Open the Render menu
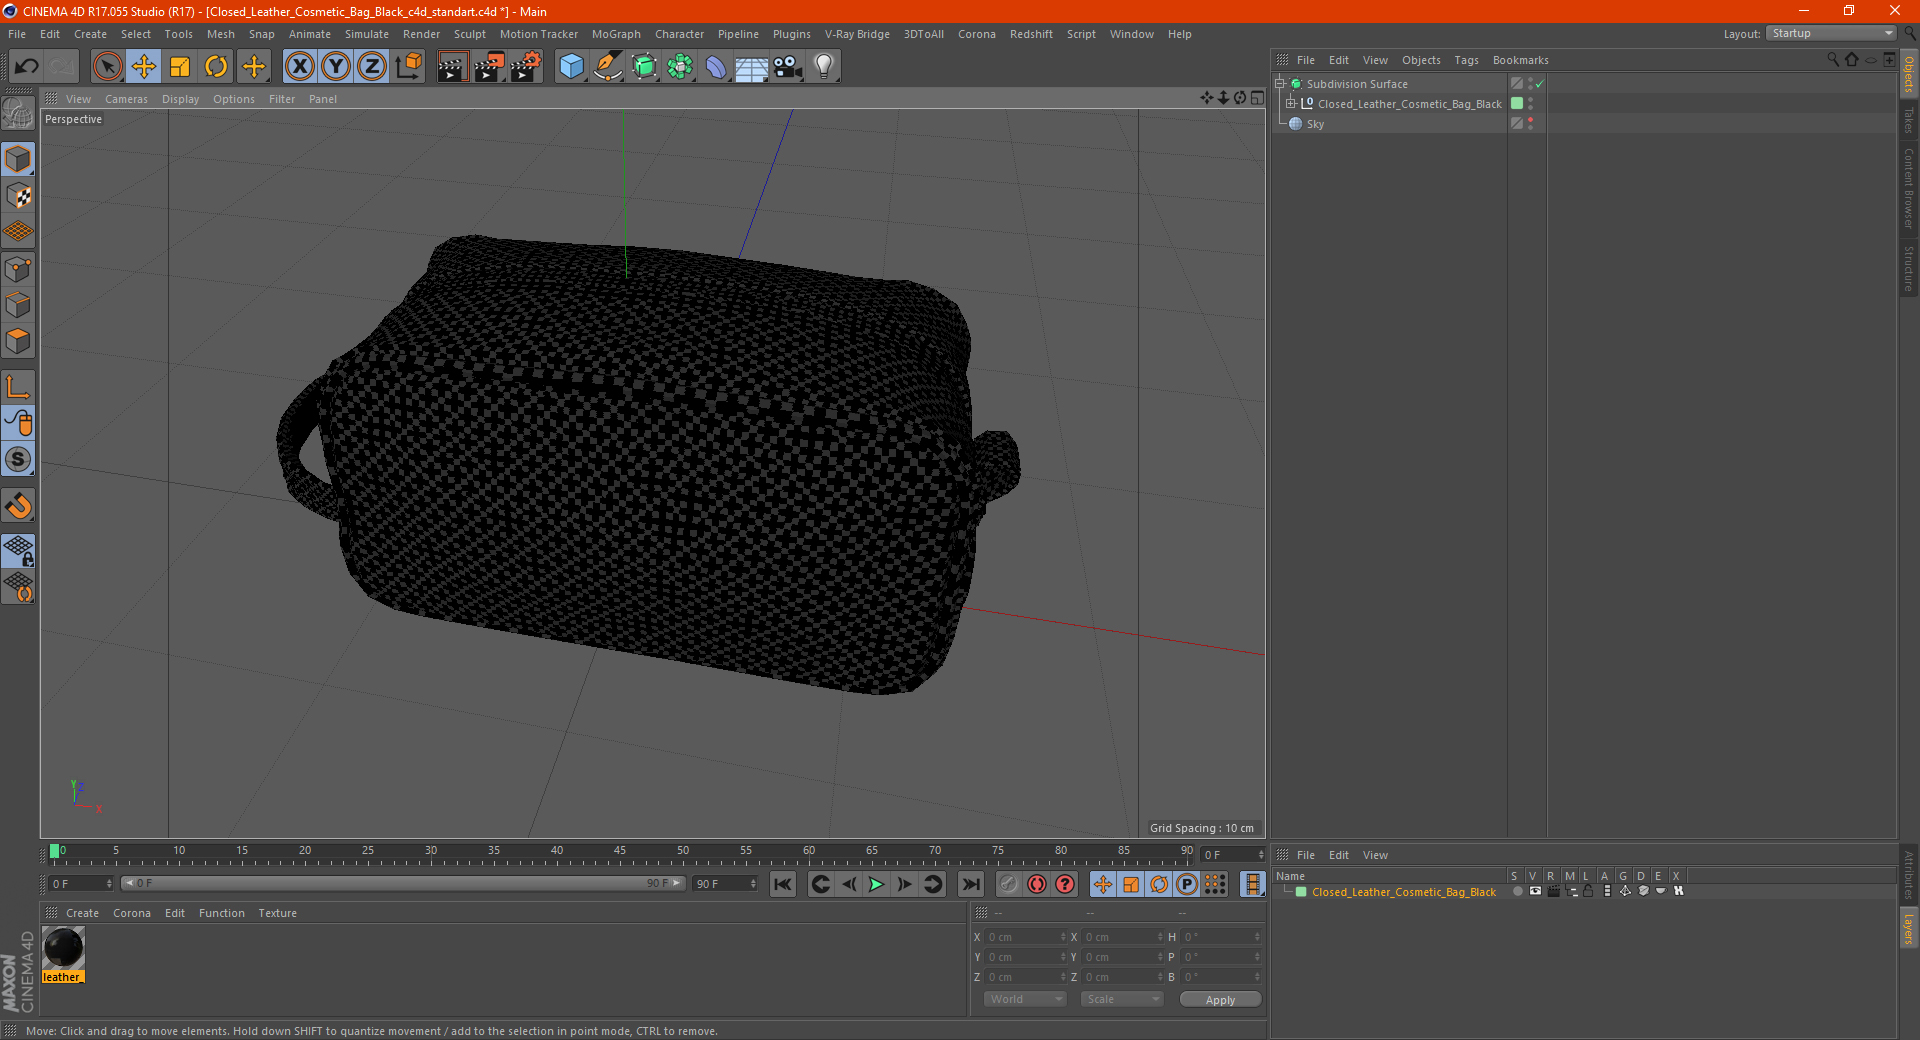This screenshot has width=1920, height=1040. coord(421,34)
